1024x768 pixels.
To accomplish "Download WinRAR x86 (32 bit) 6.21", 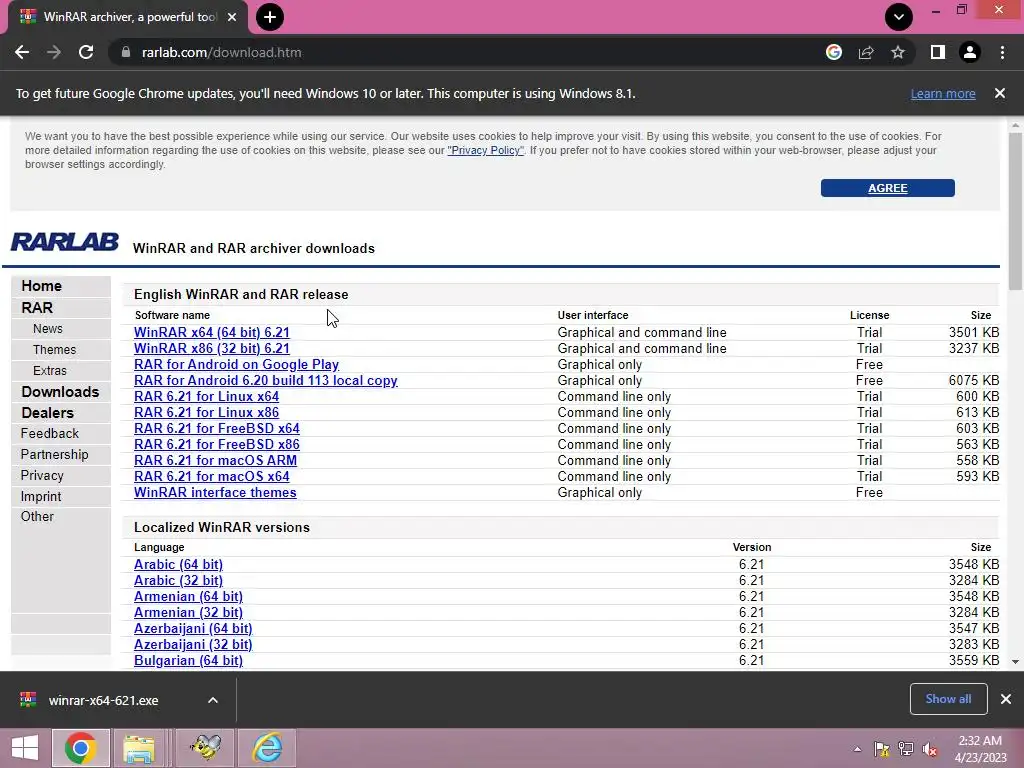I will coord(212,349).
